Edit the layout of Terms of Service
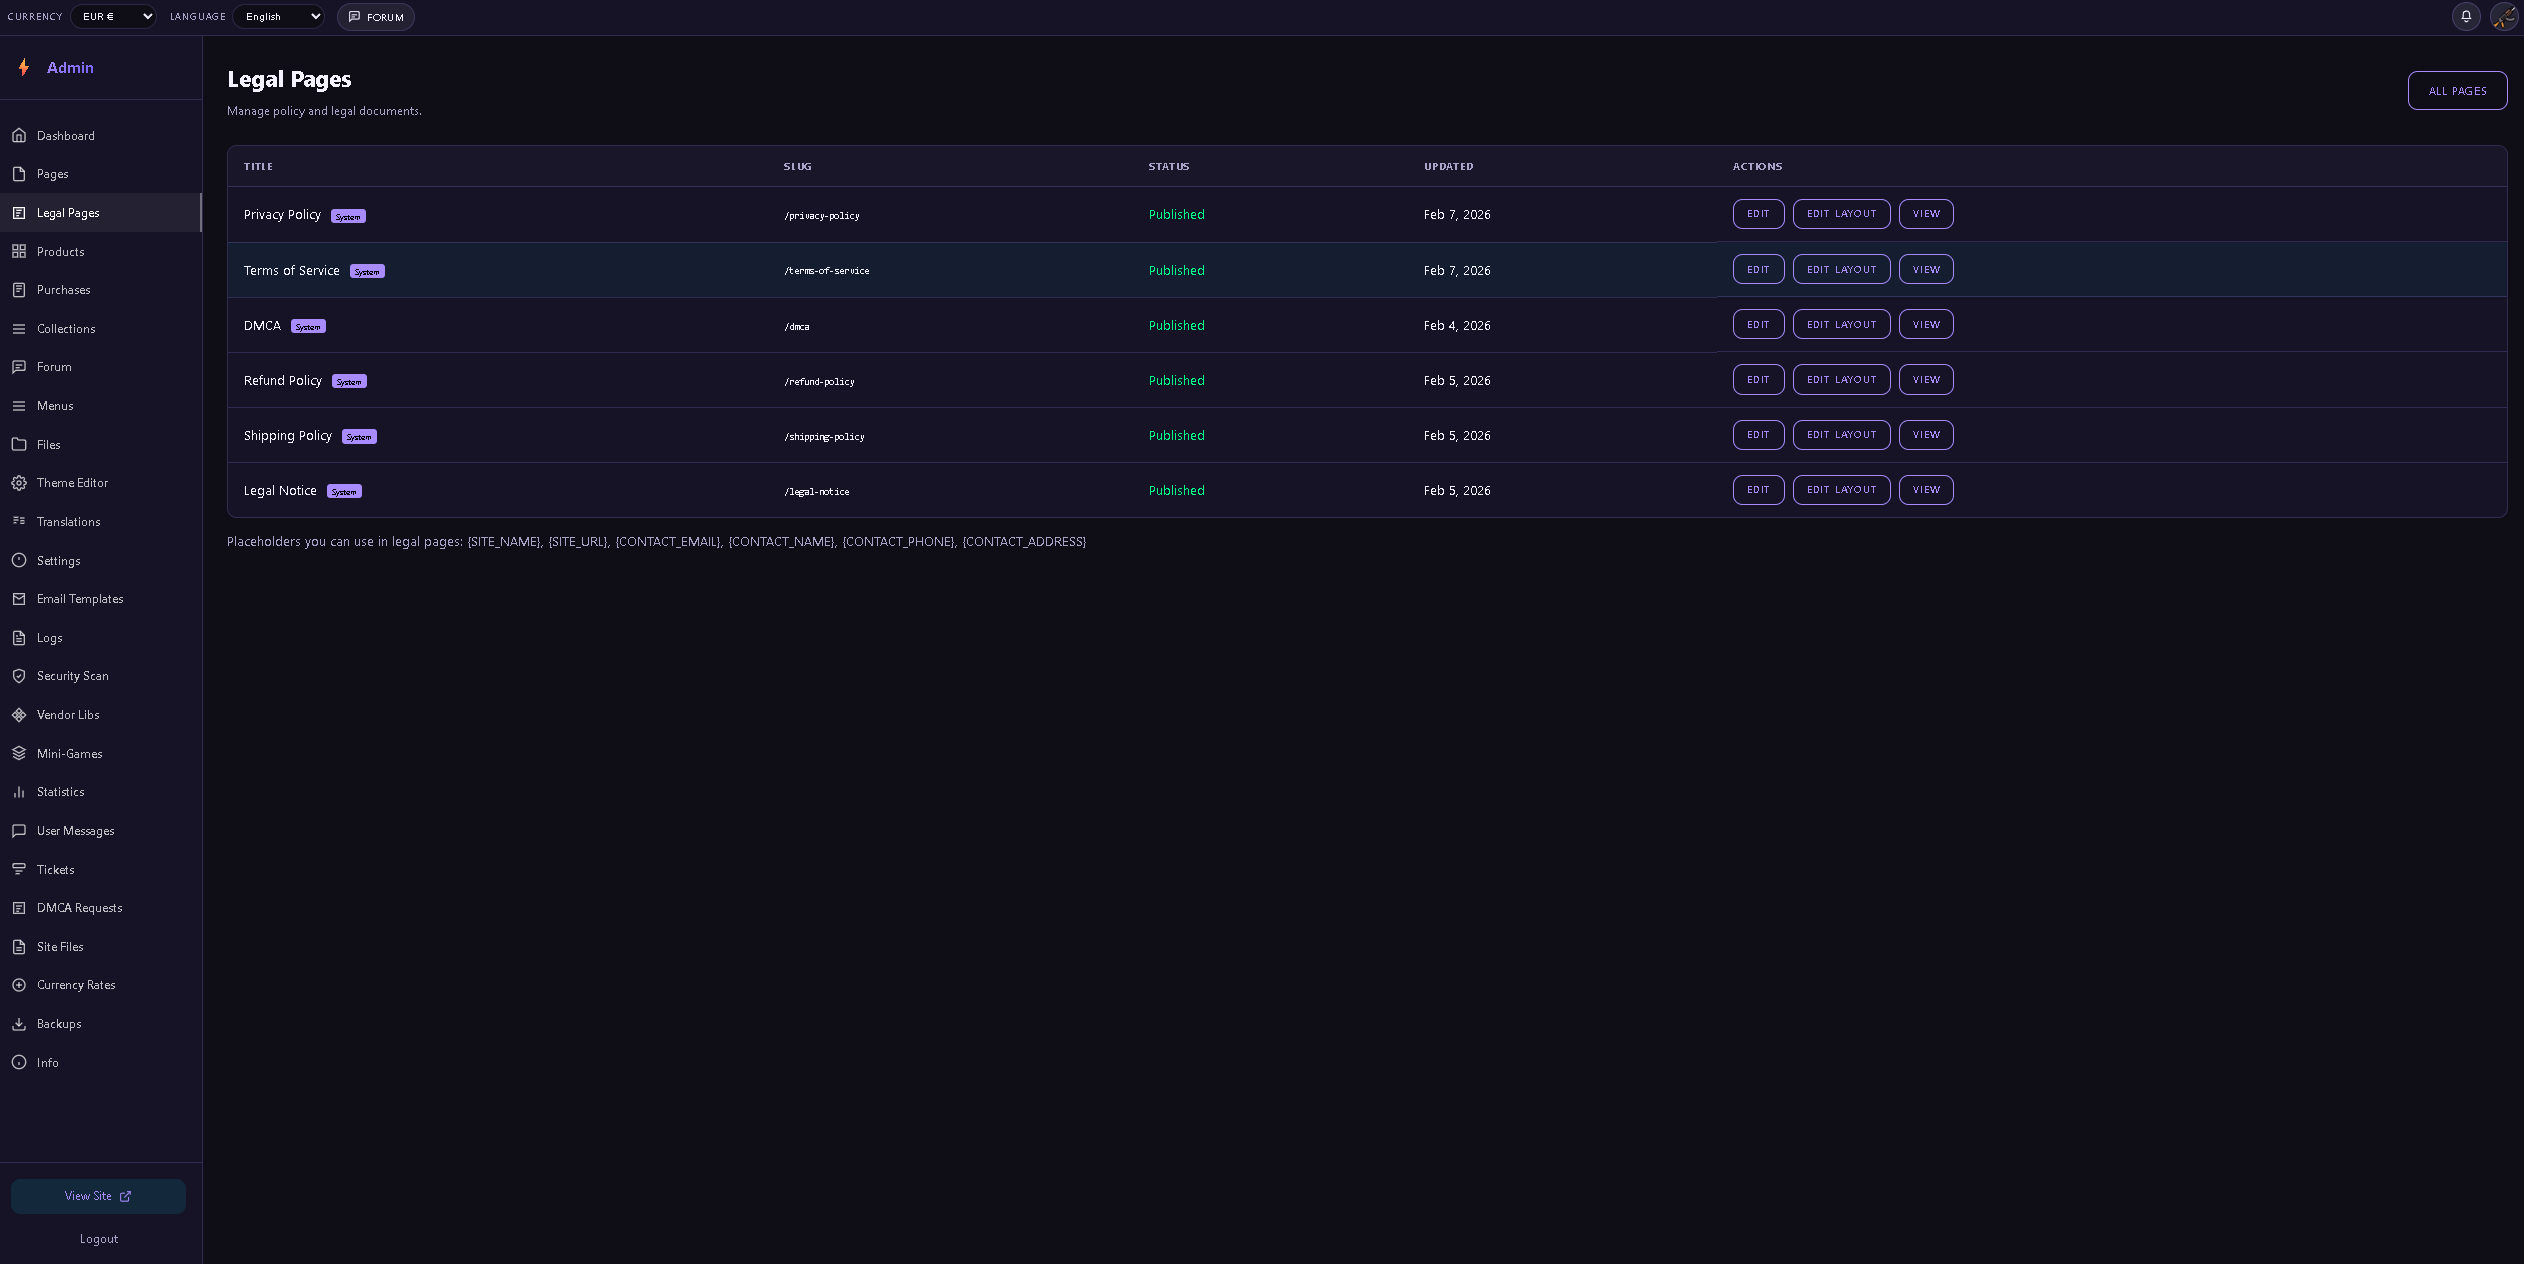2524x1264 pixels. coord(1840,269)
